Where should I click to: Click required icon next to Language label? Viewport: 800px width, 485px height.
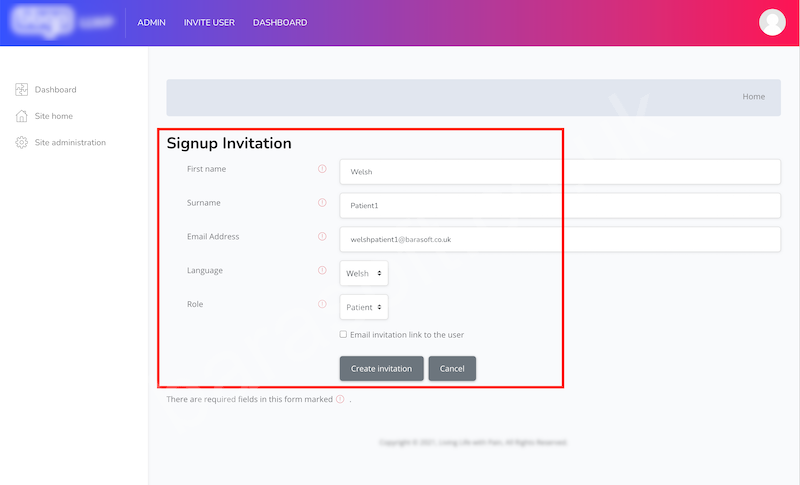(322, 270)
